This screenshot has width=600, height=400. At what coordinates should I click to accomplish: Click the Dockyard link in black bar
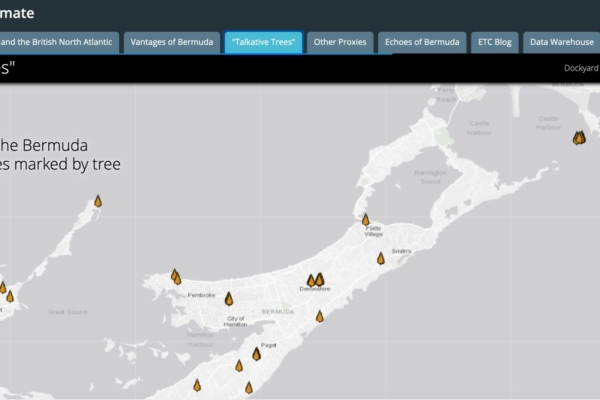581,69
